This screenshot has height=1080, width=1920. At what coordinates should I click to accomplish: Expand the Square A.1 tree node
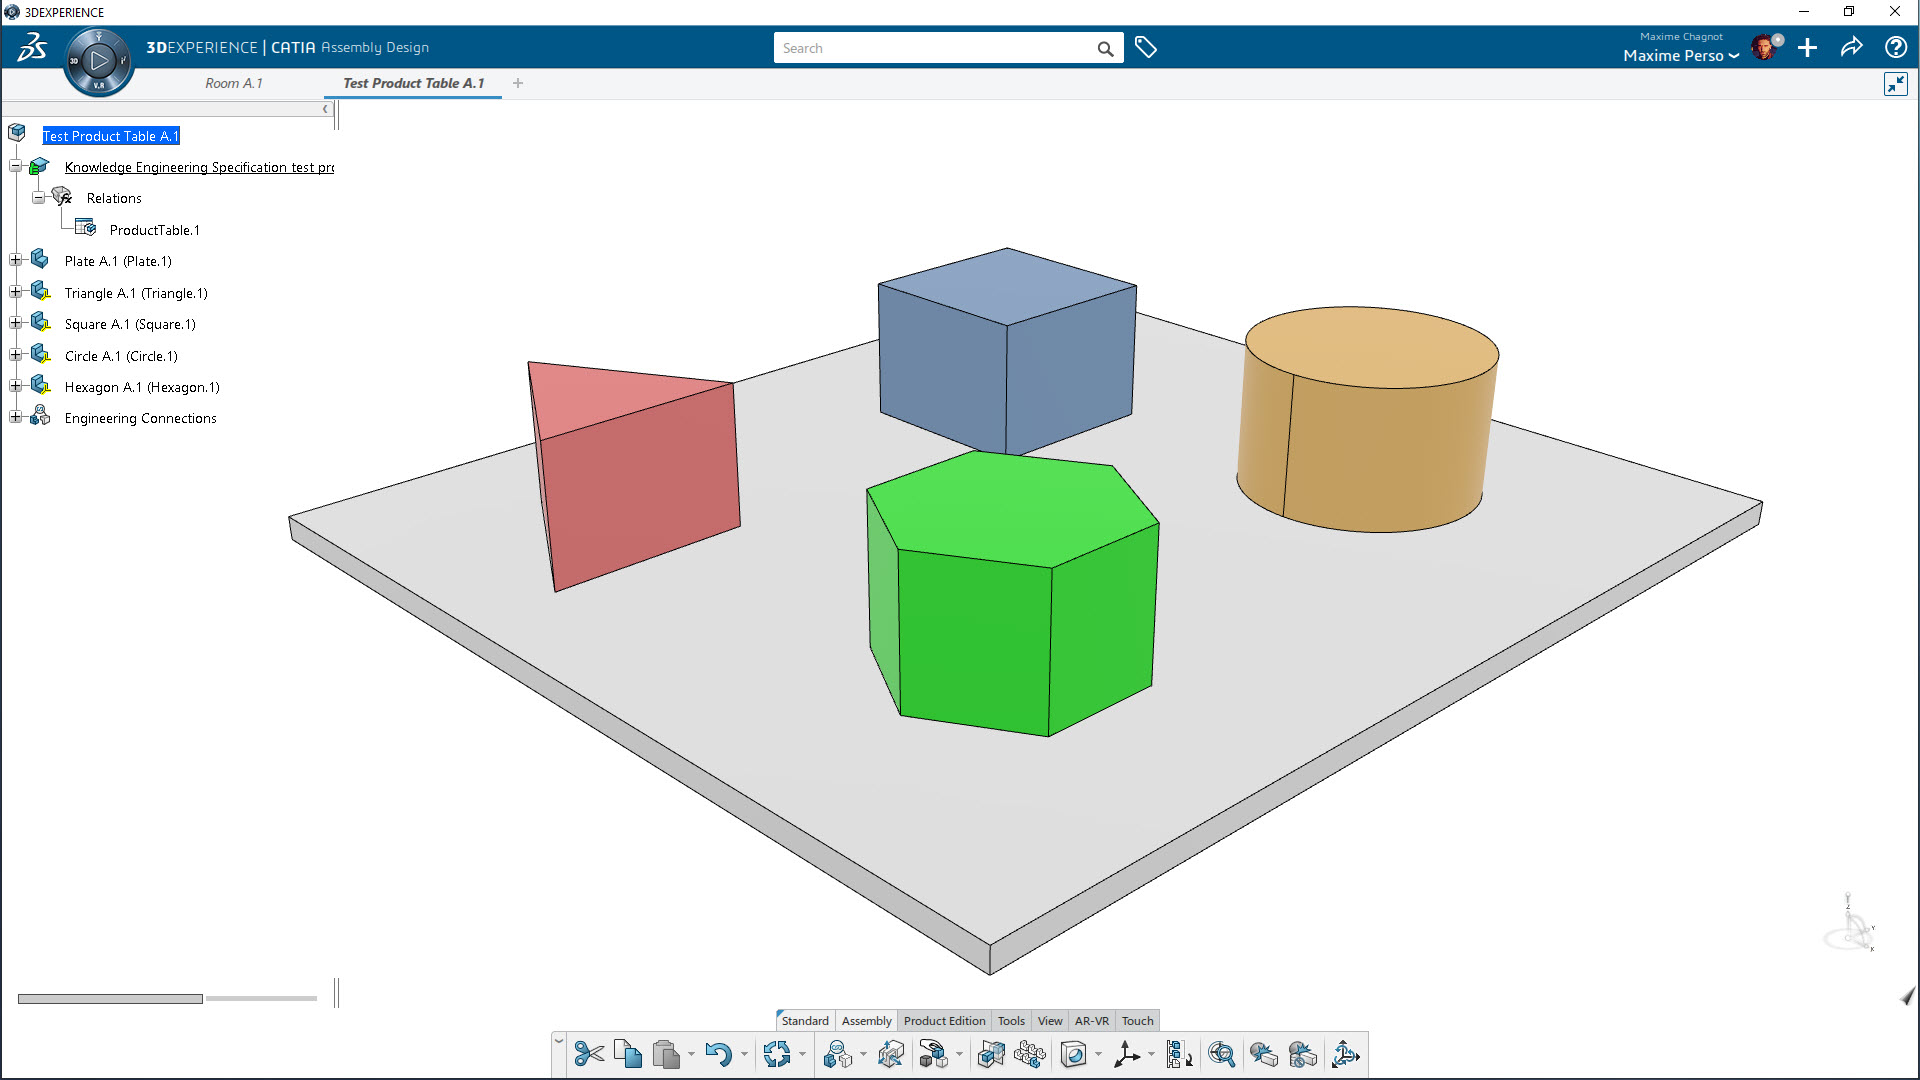coord(16,323)
